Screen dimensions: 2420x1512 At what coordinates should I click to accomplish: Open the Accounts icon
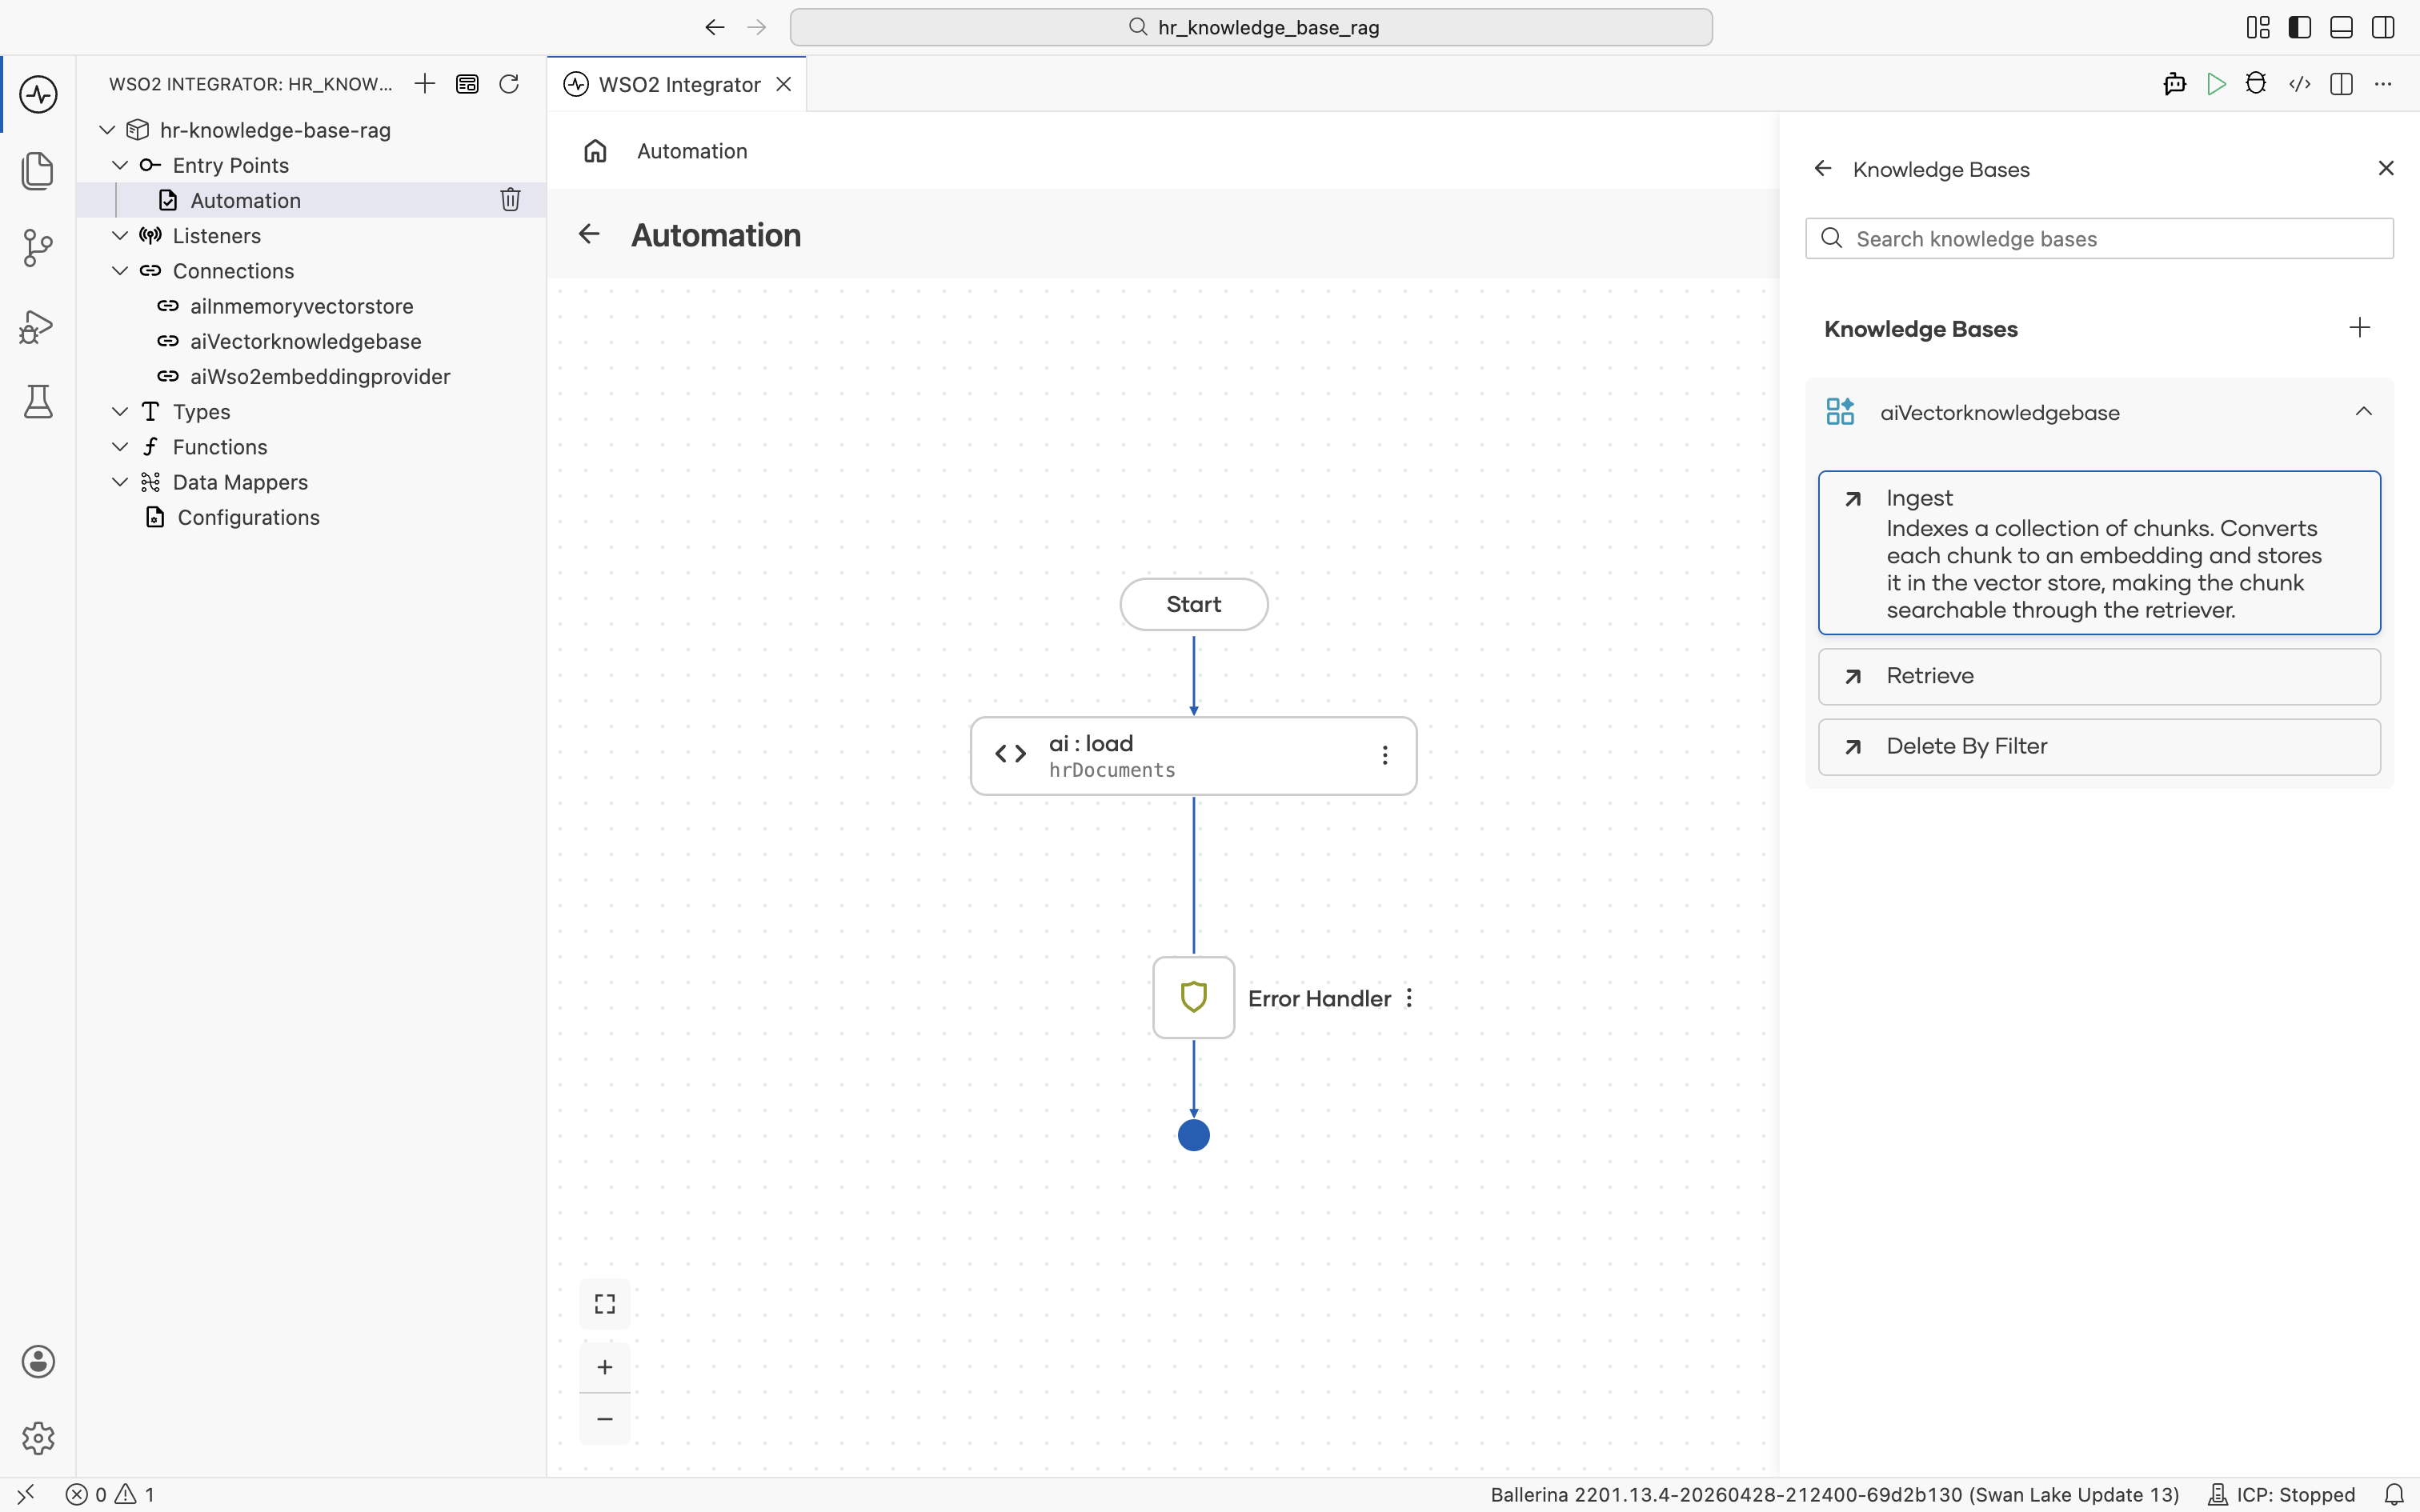pyautogui.click(x=38, y=1361)
